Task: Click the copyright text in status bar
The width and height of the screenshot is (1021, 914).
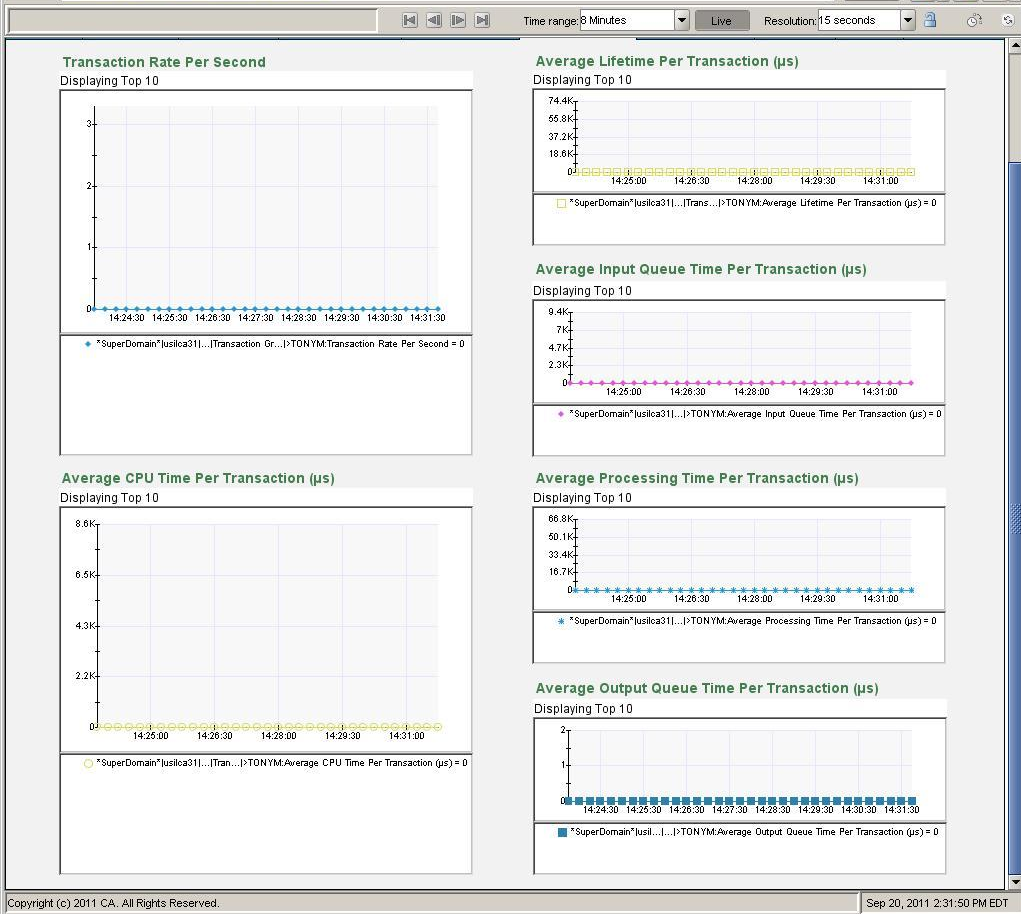Action: (113, 903)
